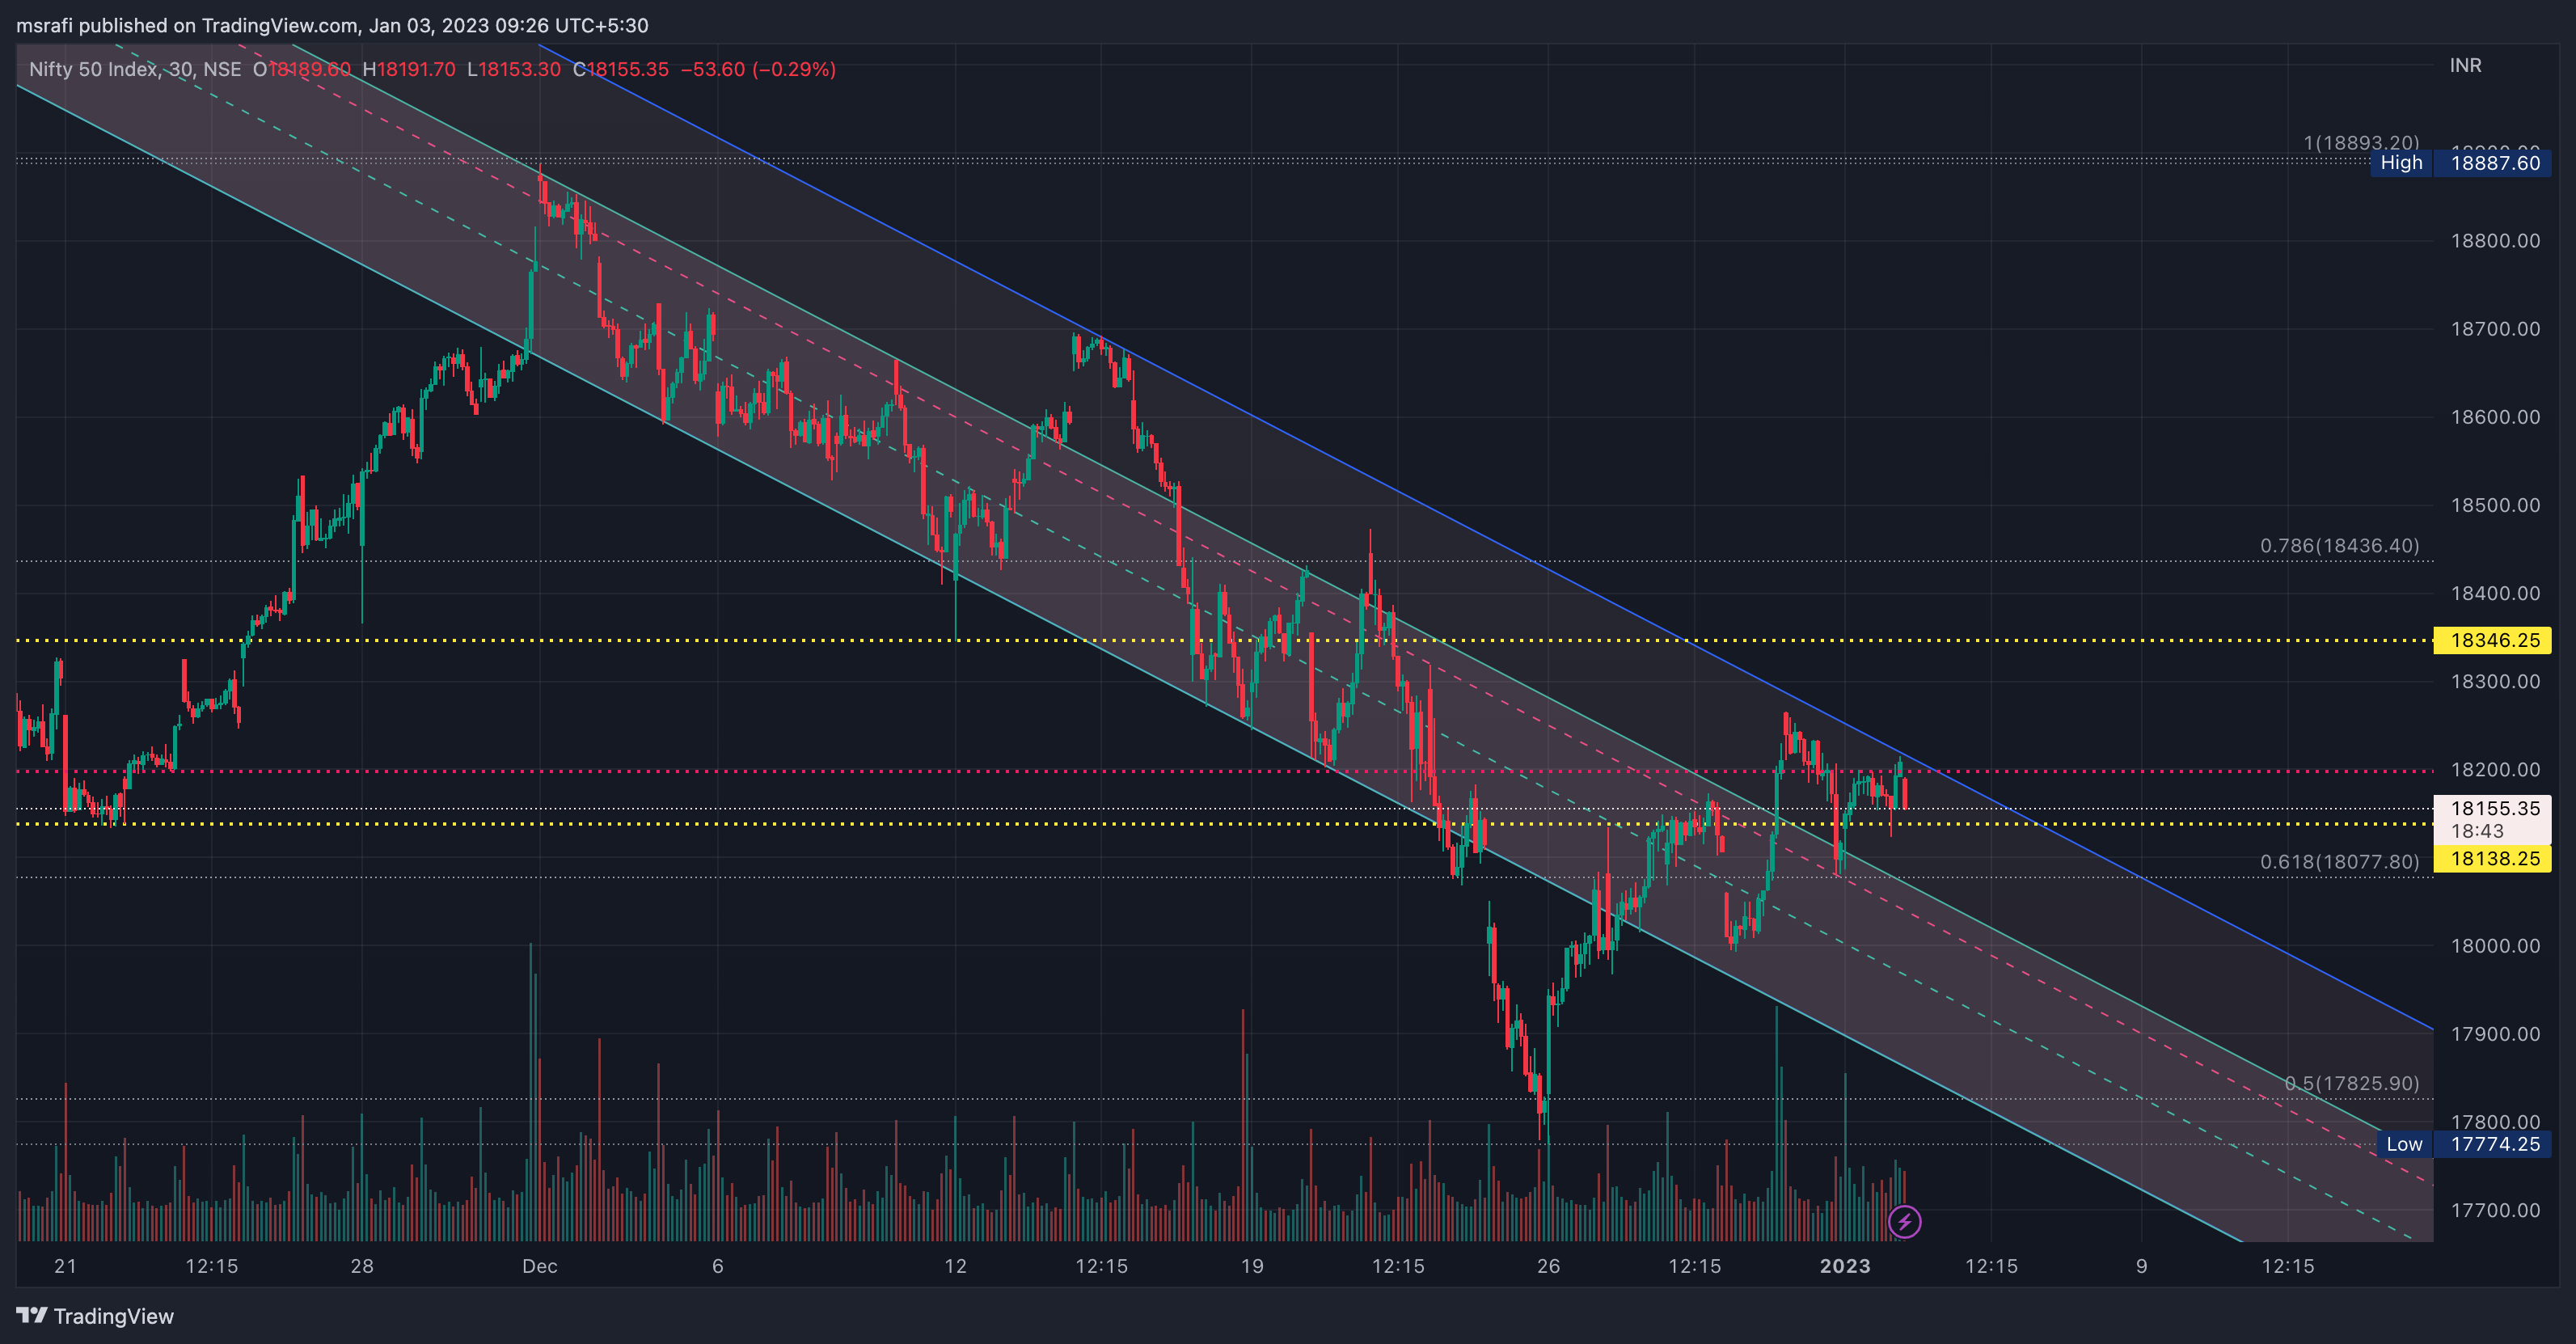Image resolution: width=2576 pixels, height=1344 pixels.
Task: Click the 18500.00 price scale tick
Action: (x=2494, y=505)
